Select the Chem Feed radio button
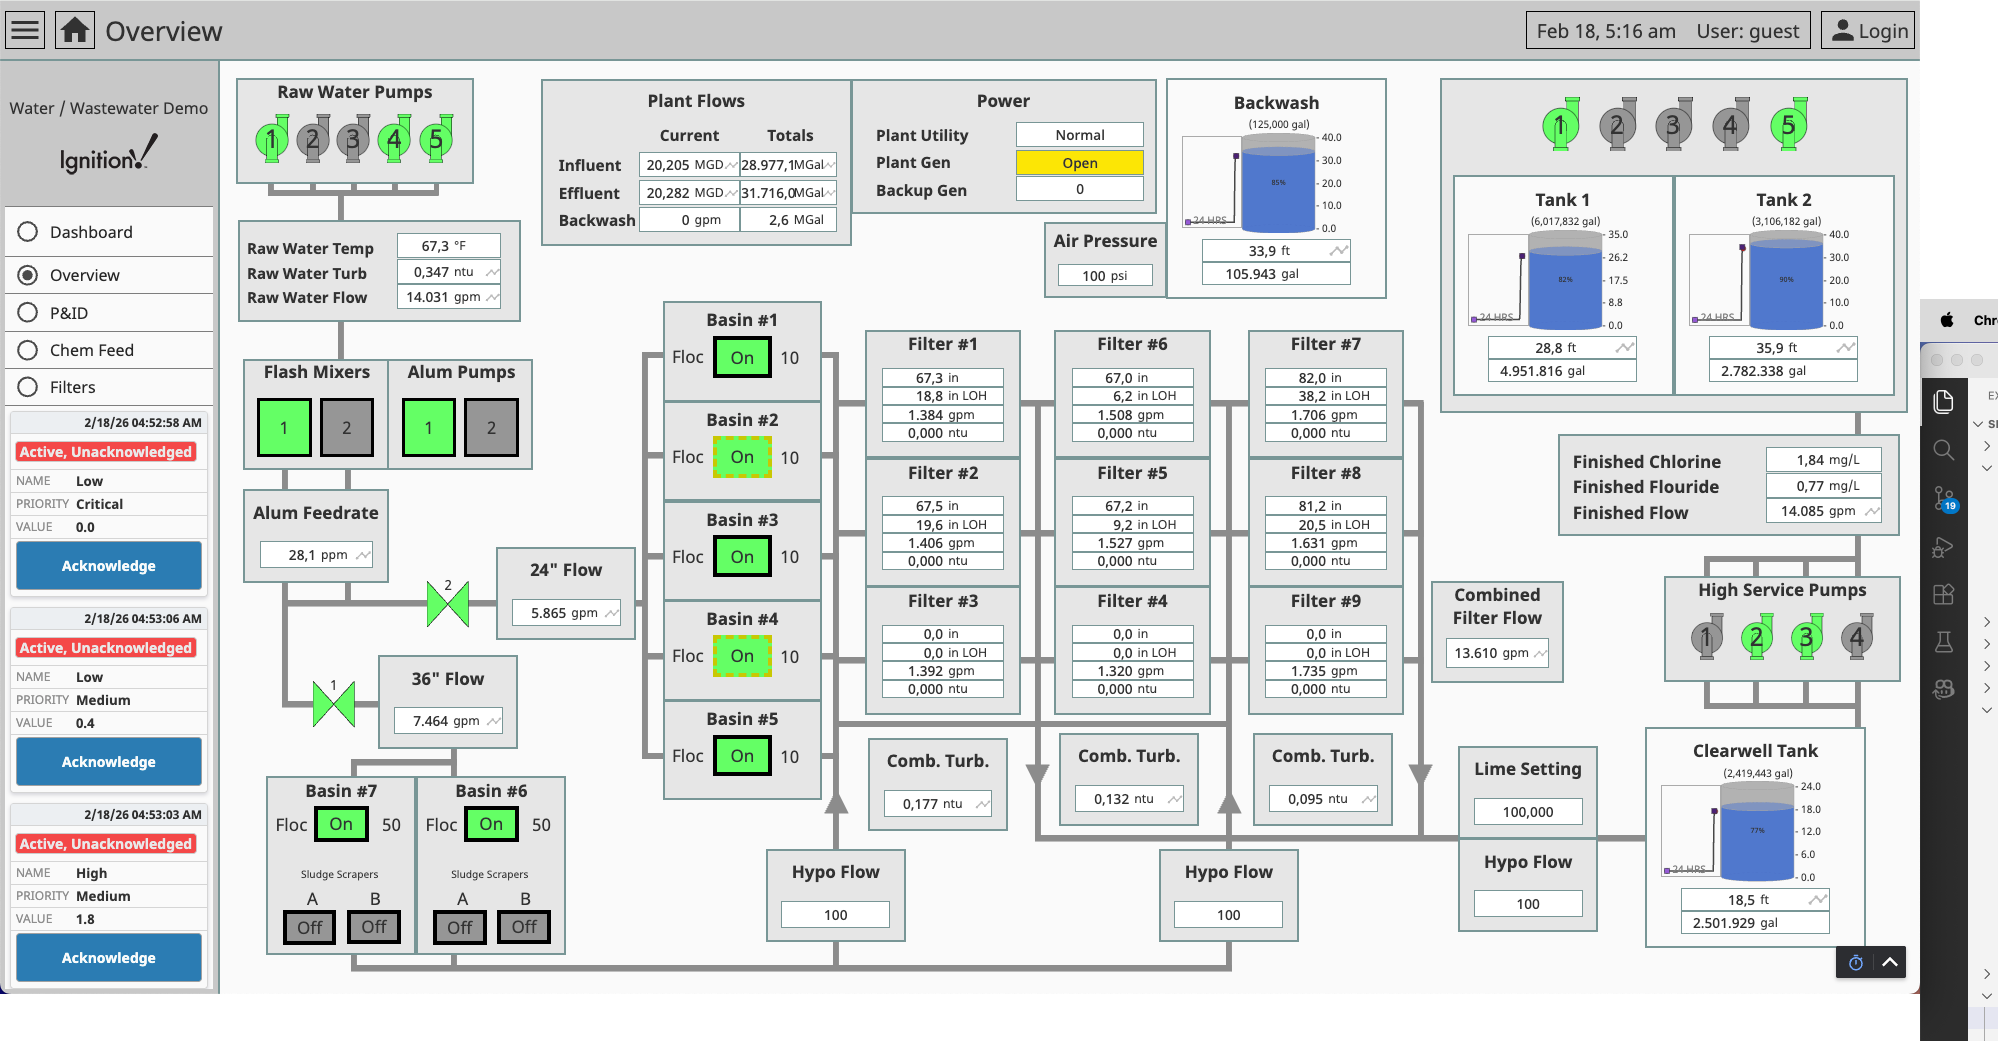1998x1041 pixels. coord(27,349)
